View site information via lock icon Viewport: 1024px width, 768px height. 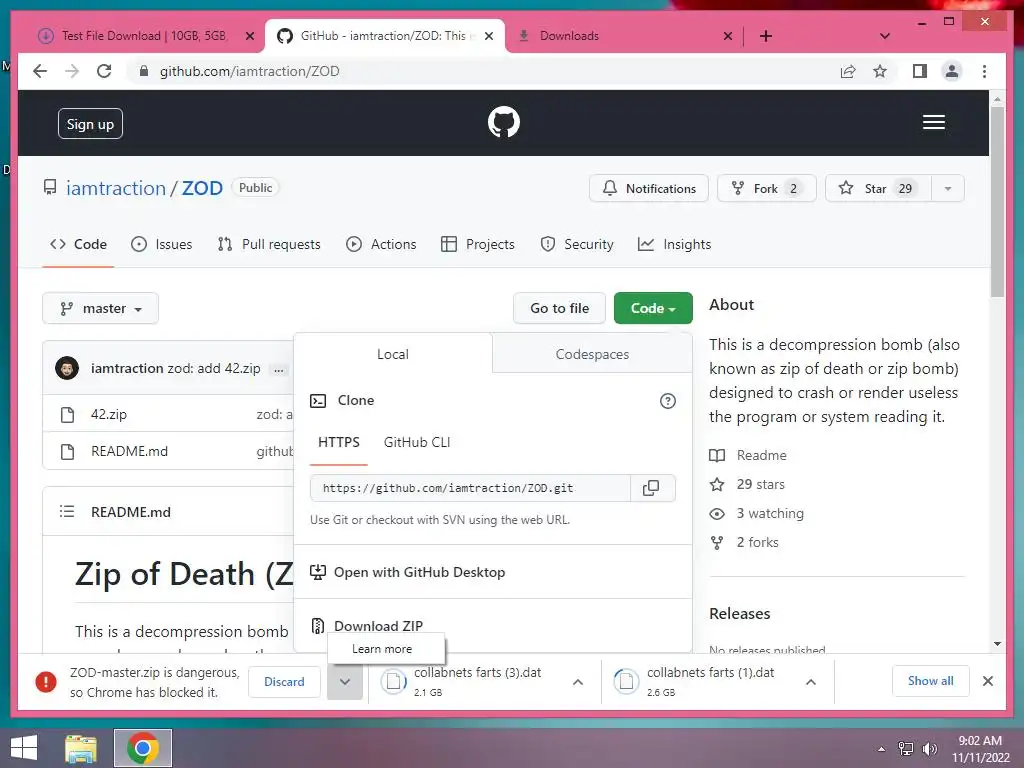(144, 71)
